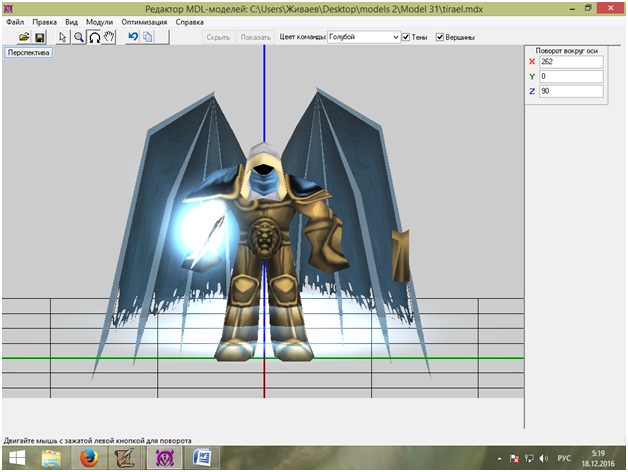The height and width of the screenshot is (472, 628).
Task: Select the arrow pointer tool
Action: (x=63, y=37)
